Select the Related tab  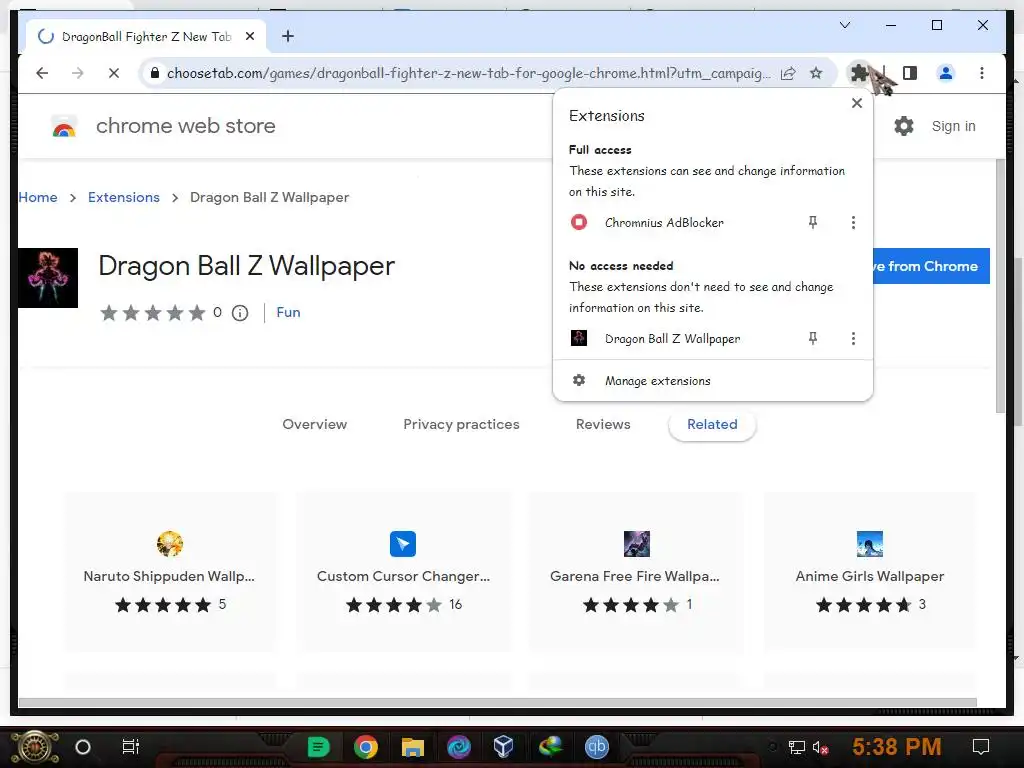pyautogui.click(x=712, y=424)
